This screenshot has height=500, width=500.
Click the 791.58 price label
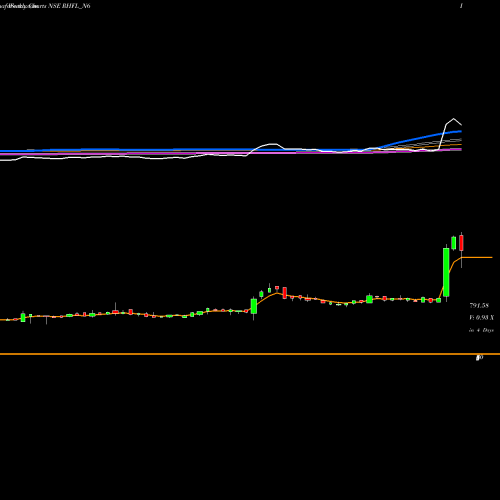(x=479, y=305)
